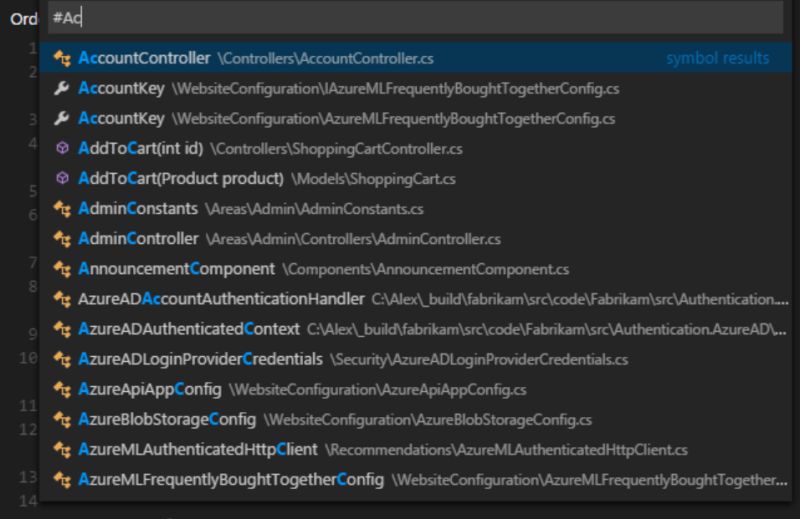Image resolution: width=800 pixels, height=519 pixels.
Task: Select the AccountController symbol result
Action: pyautogui.click(x=415, y=58)
